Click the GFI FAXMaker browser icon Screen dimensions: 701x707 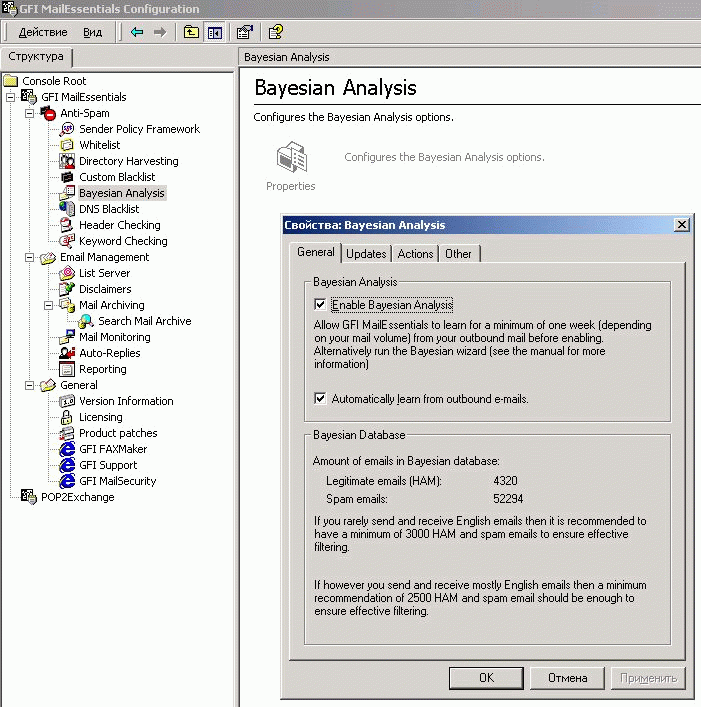(67, 449)
